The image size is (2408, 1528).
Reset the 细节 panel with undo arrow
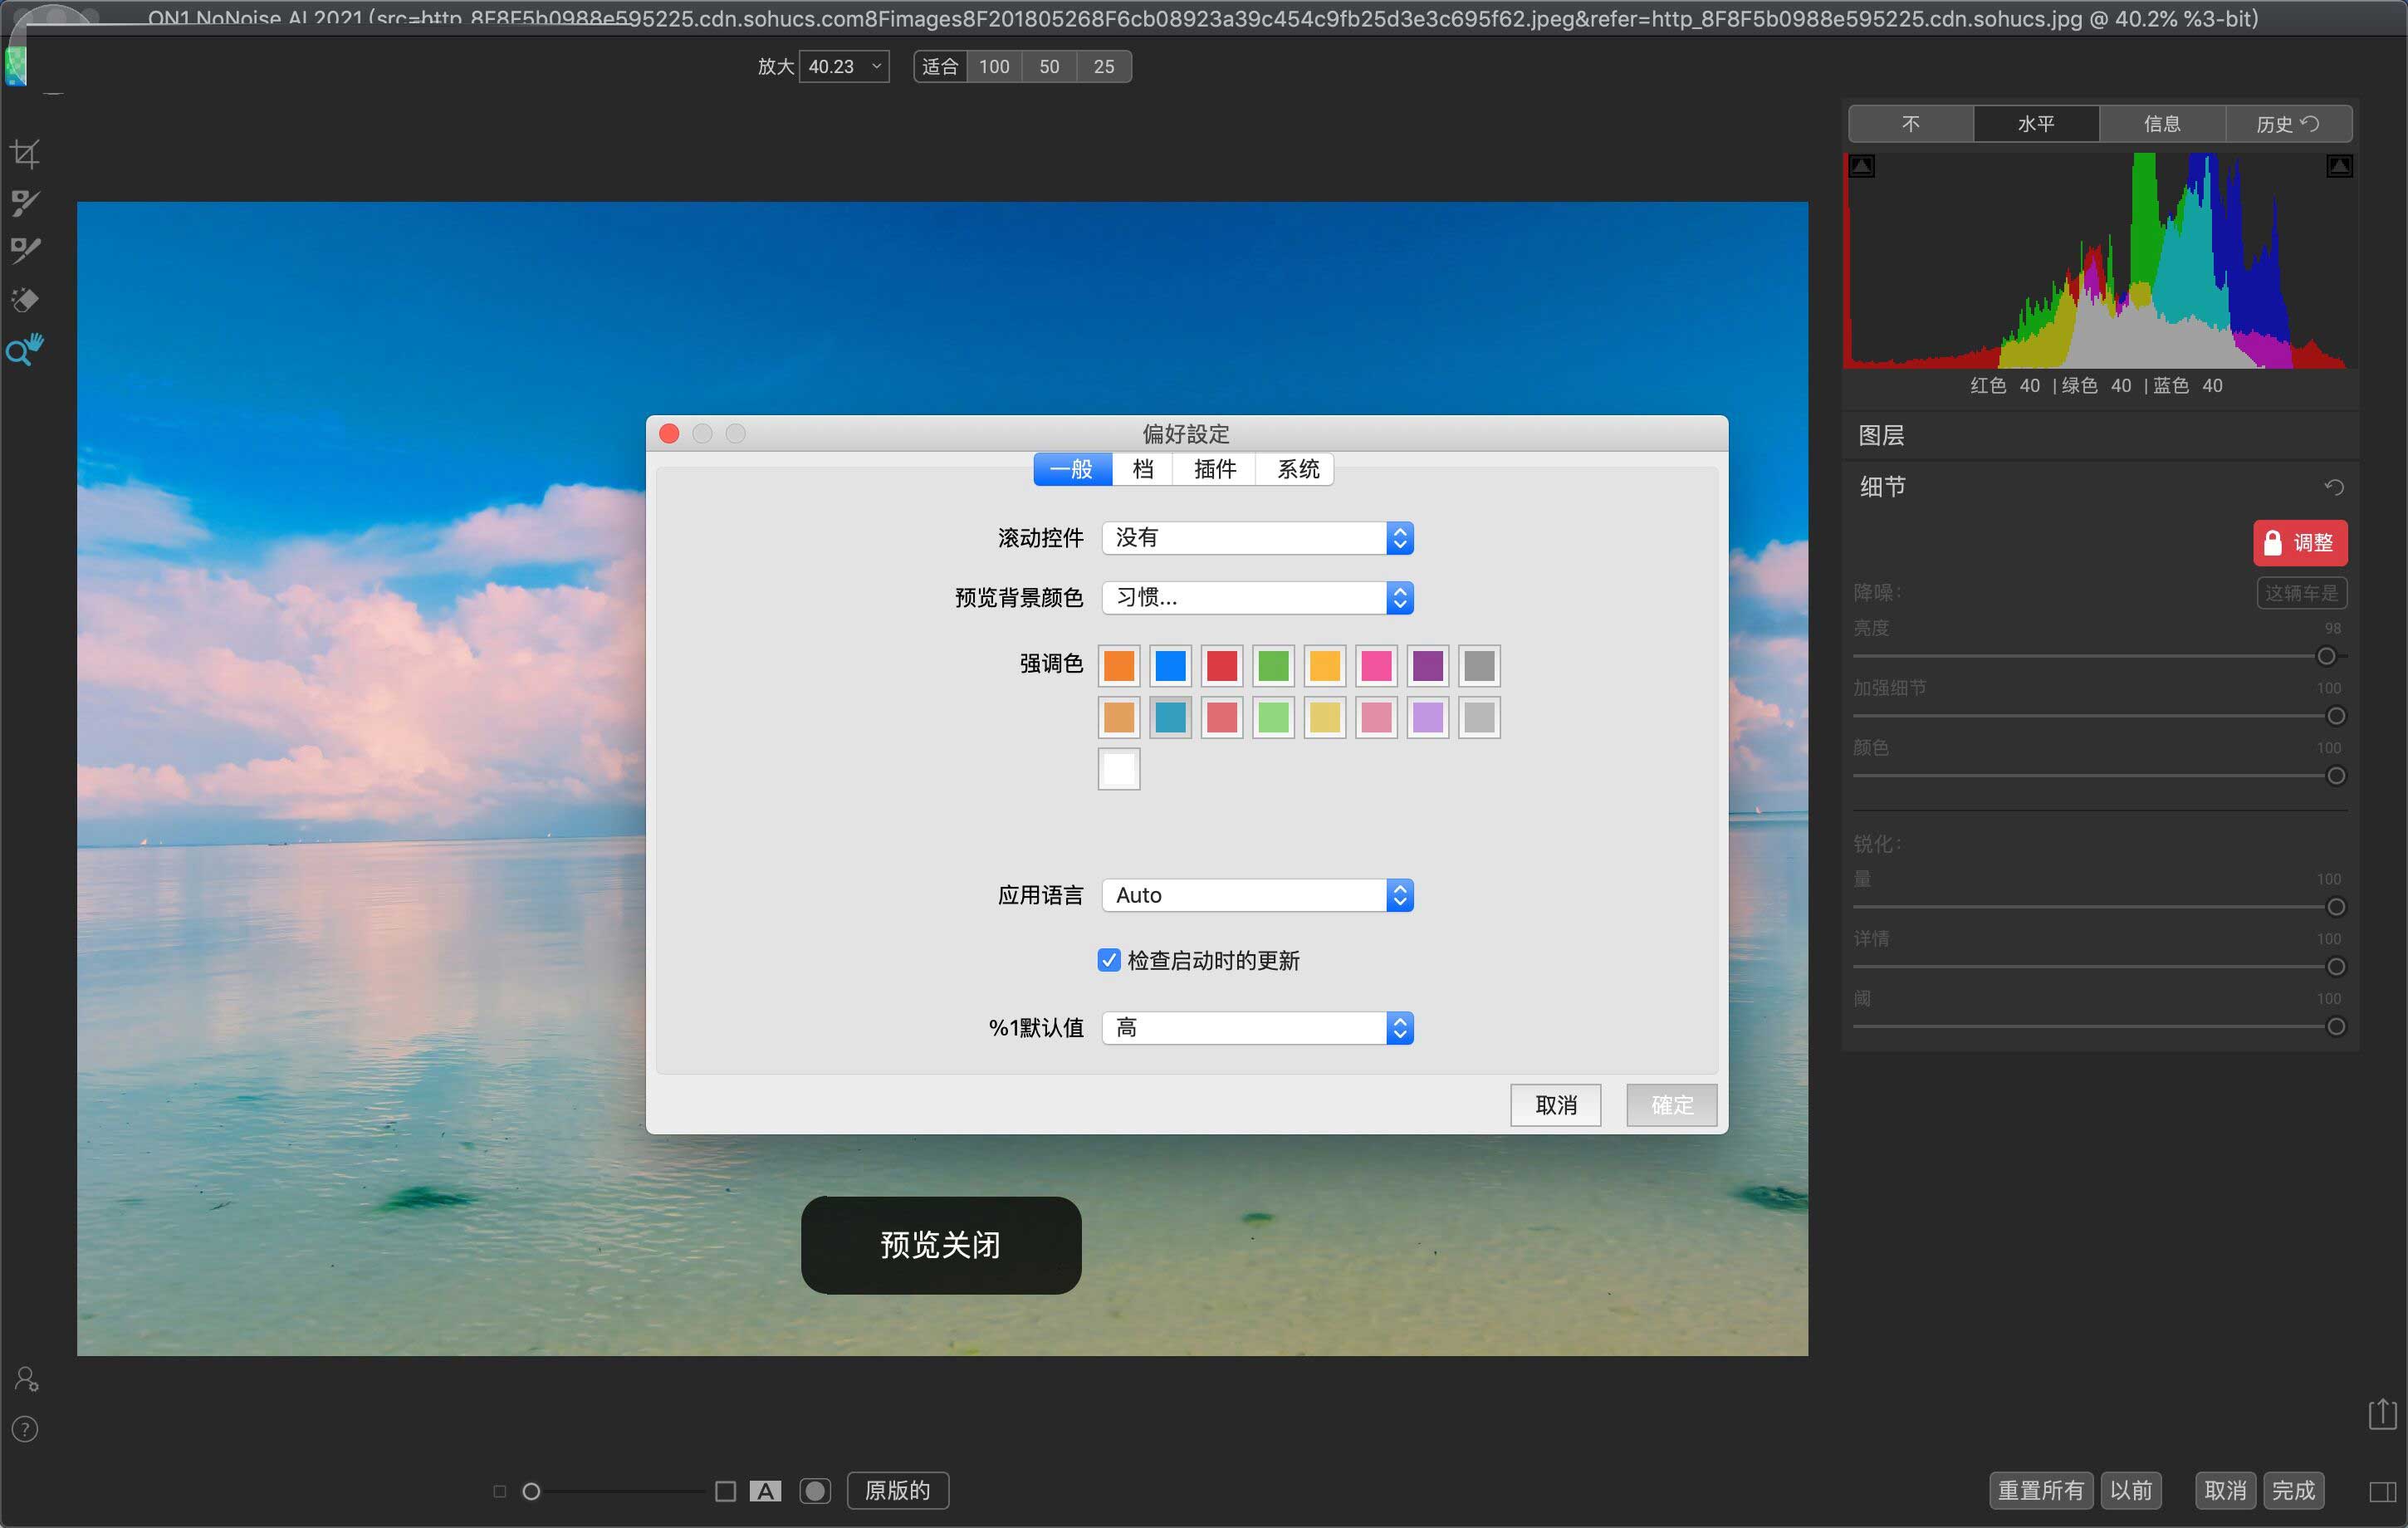2334,487
